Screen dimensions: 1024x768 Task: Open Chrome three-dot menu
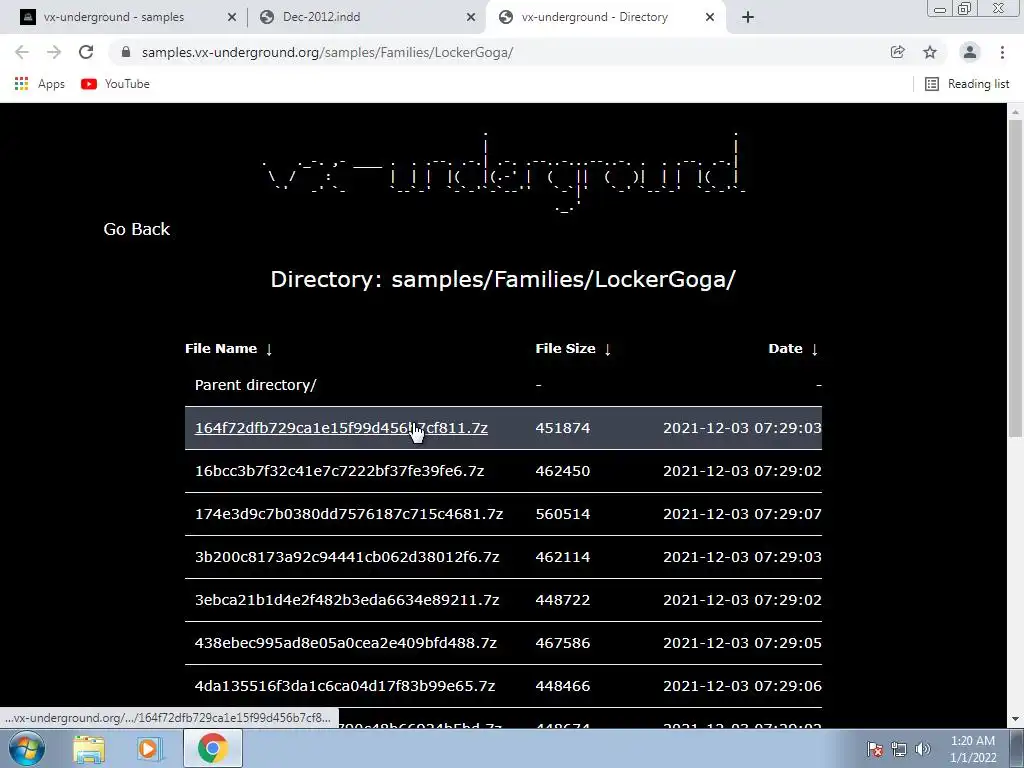(1002, 52)
